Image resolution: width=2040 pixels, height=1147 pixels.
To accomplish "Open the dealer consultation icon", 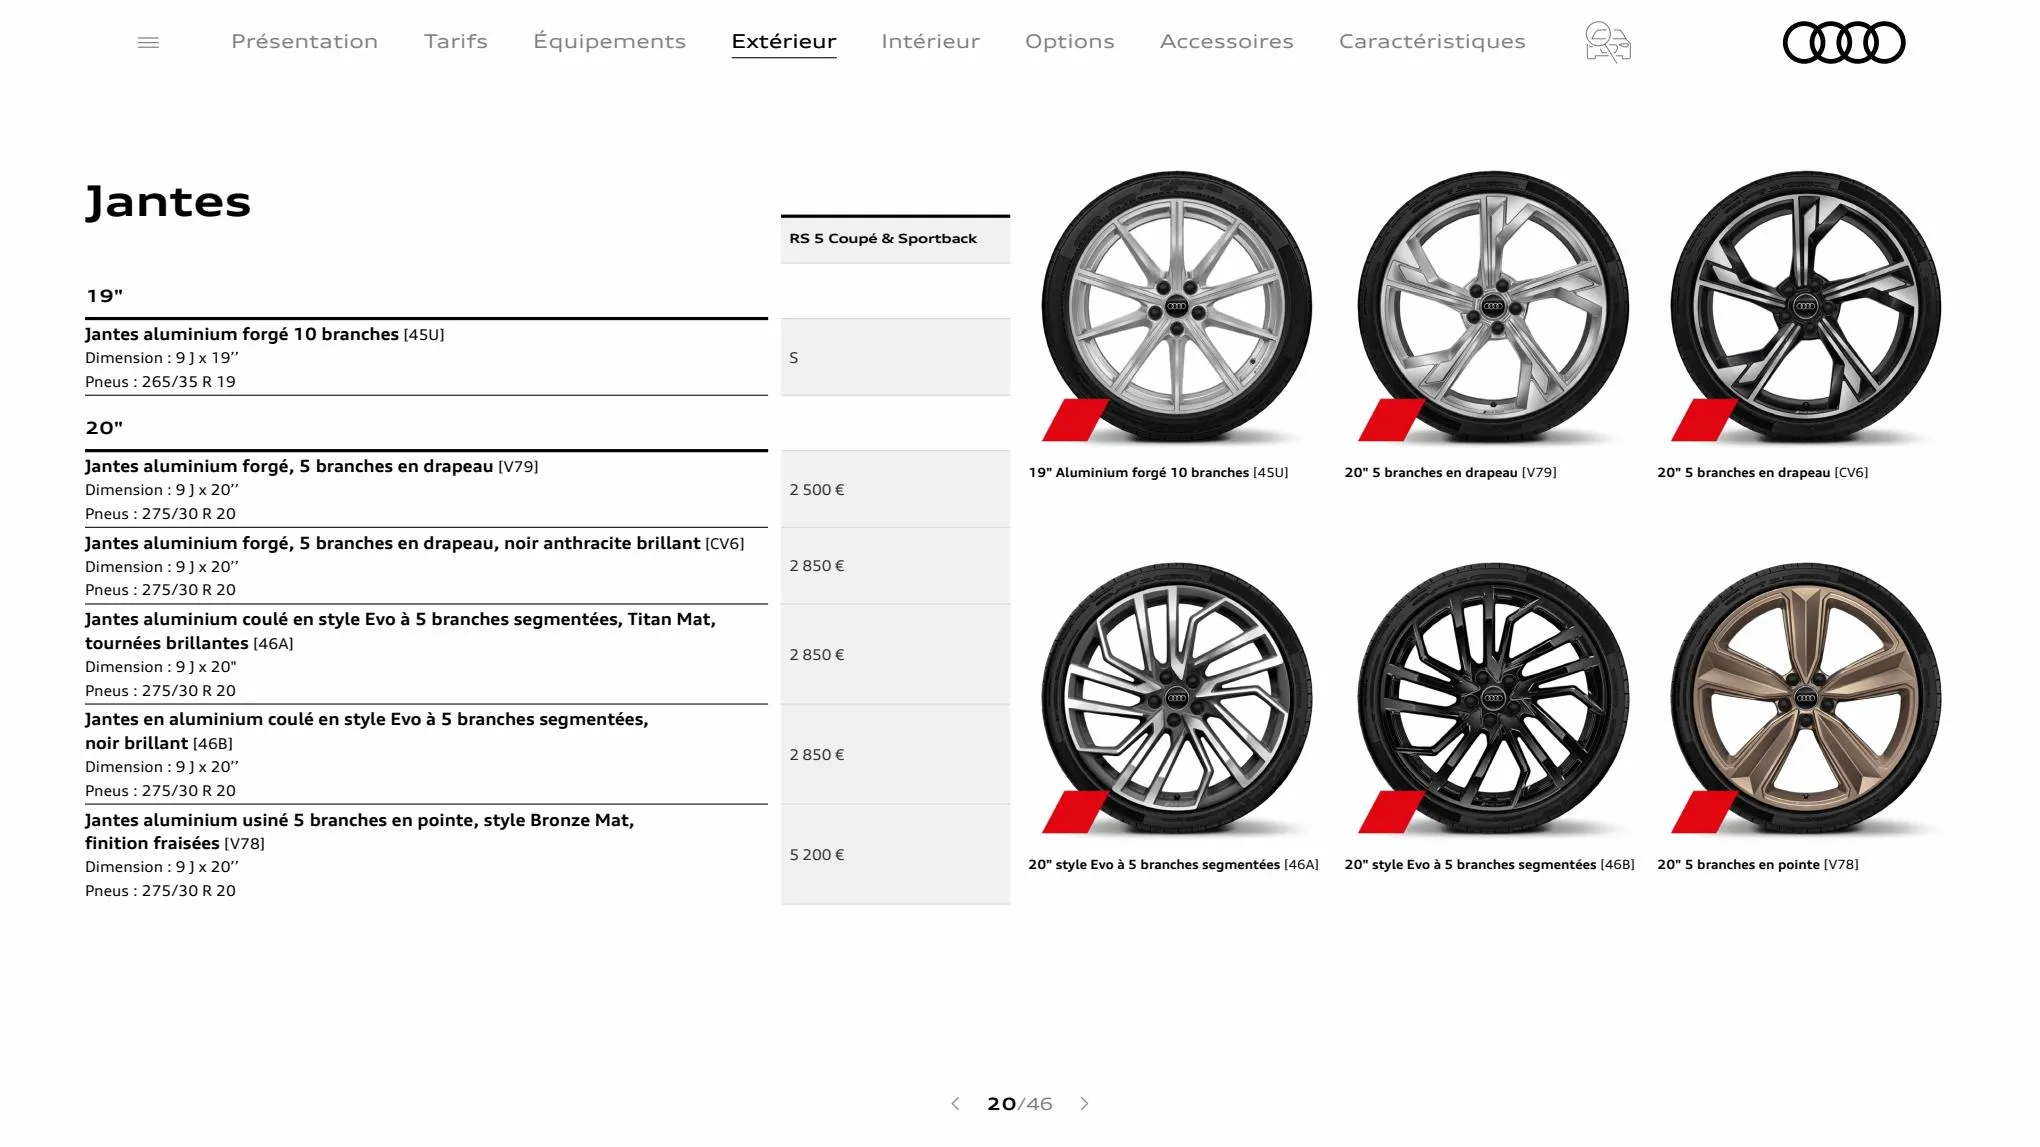I will pyautogui.click(x=1608, y=42).
